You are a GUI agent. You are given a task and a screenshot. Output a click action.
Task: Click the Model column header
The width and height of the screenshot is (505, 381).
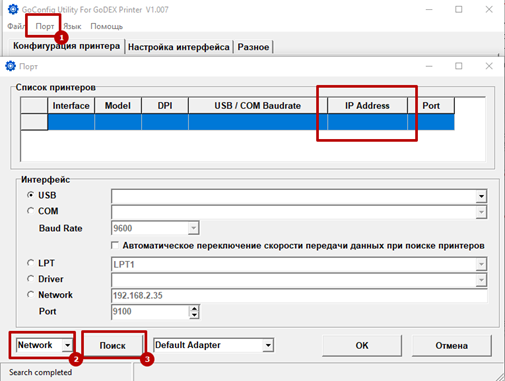[118, 106]
